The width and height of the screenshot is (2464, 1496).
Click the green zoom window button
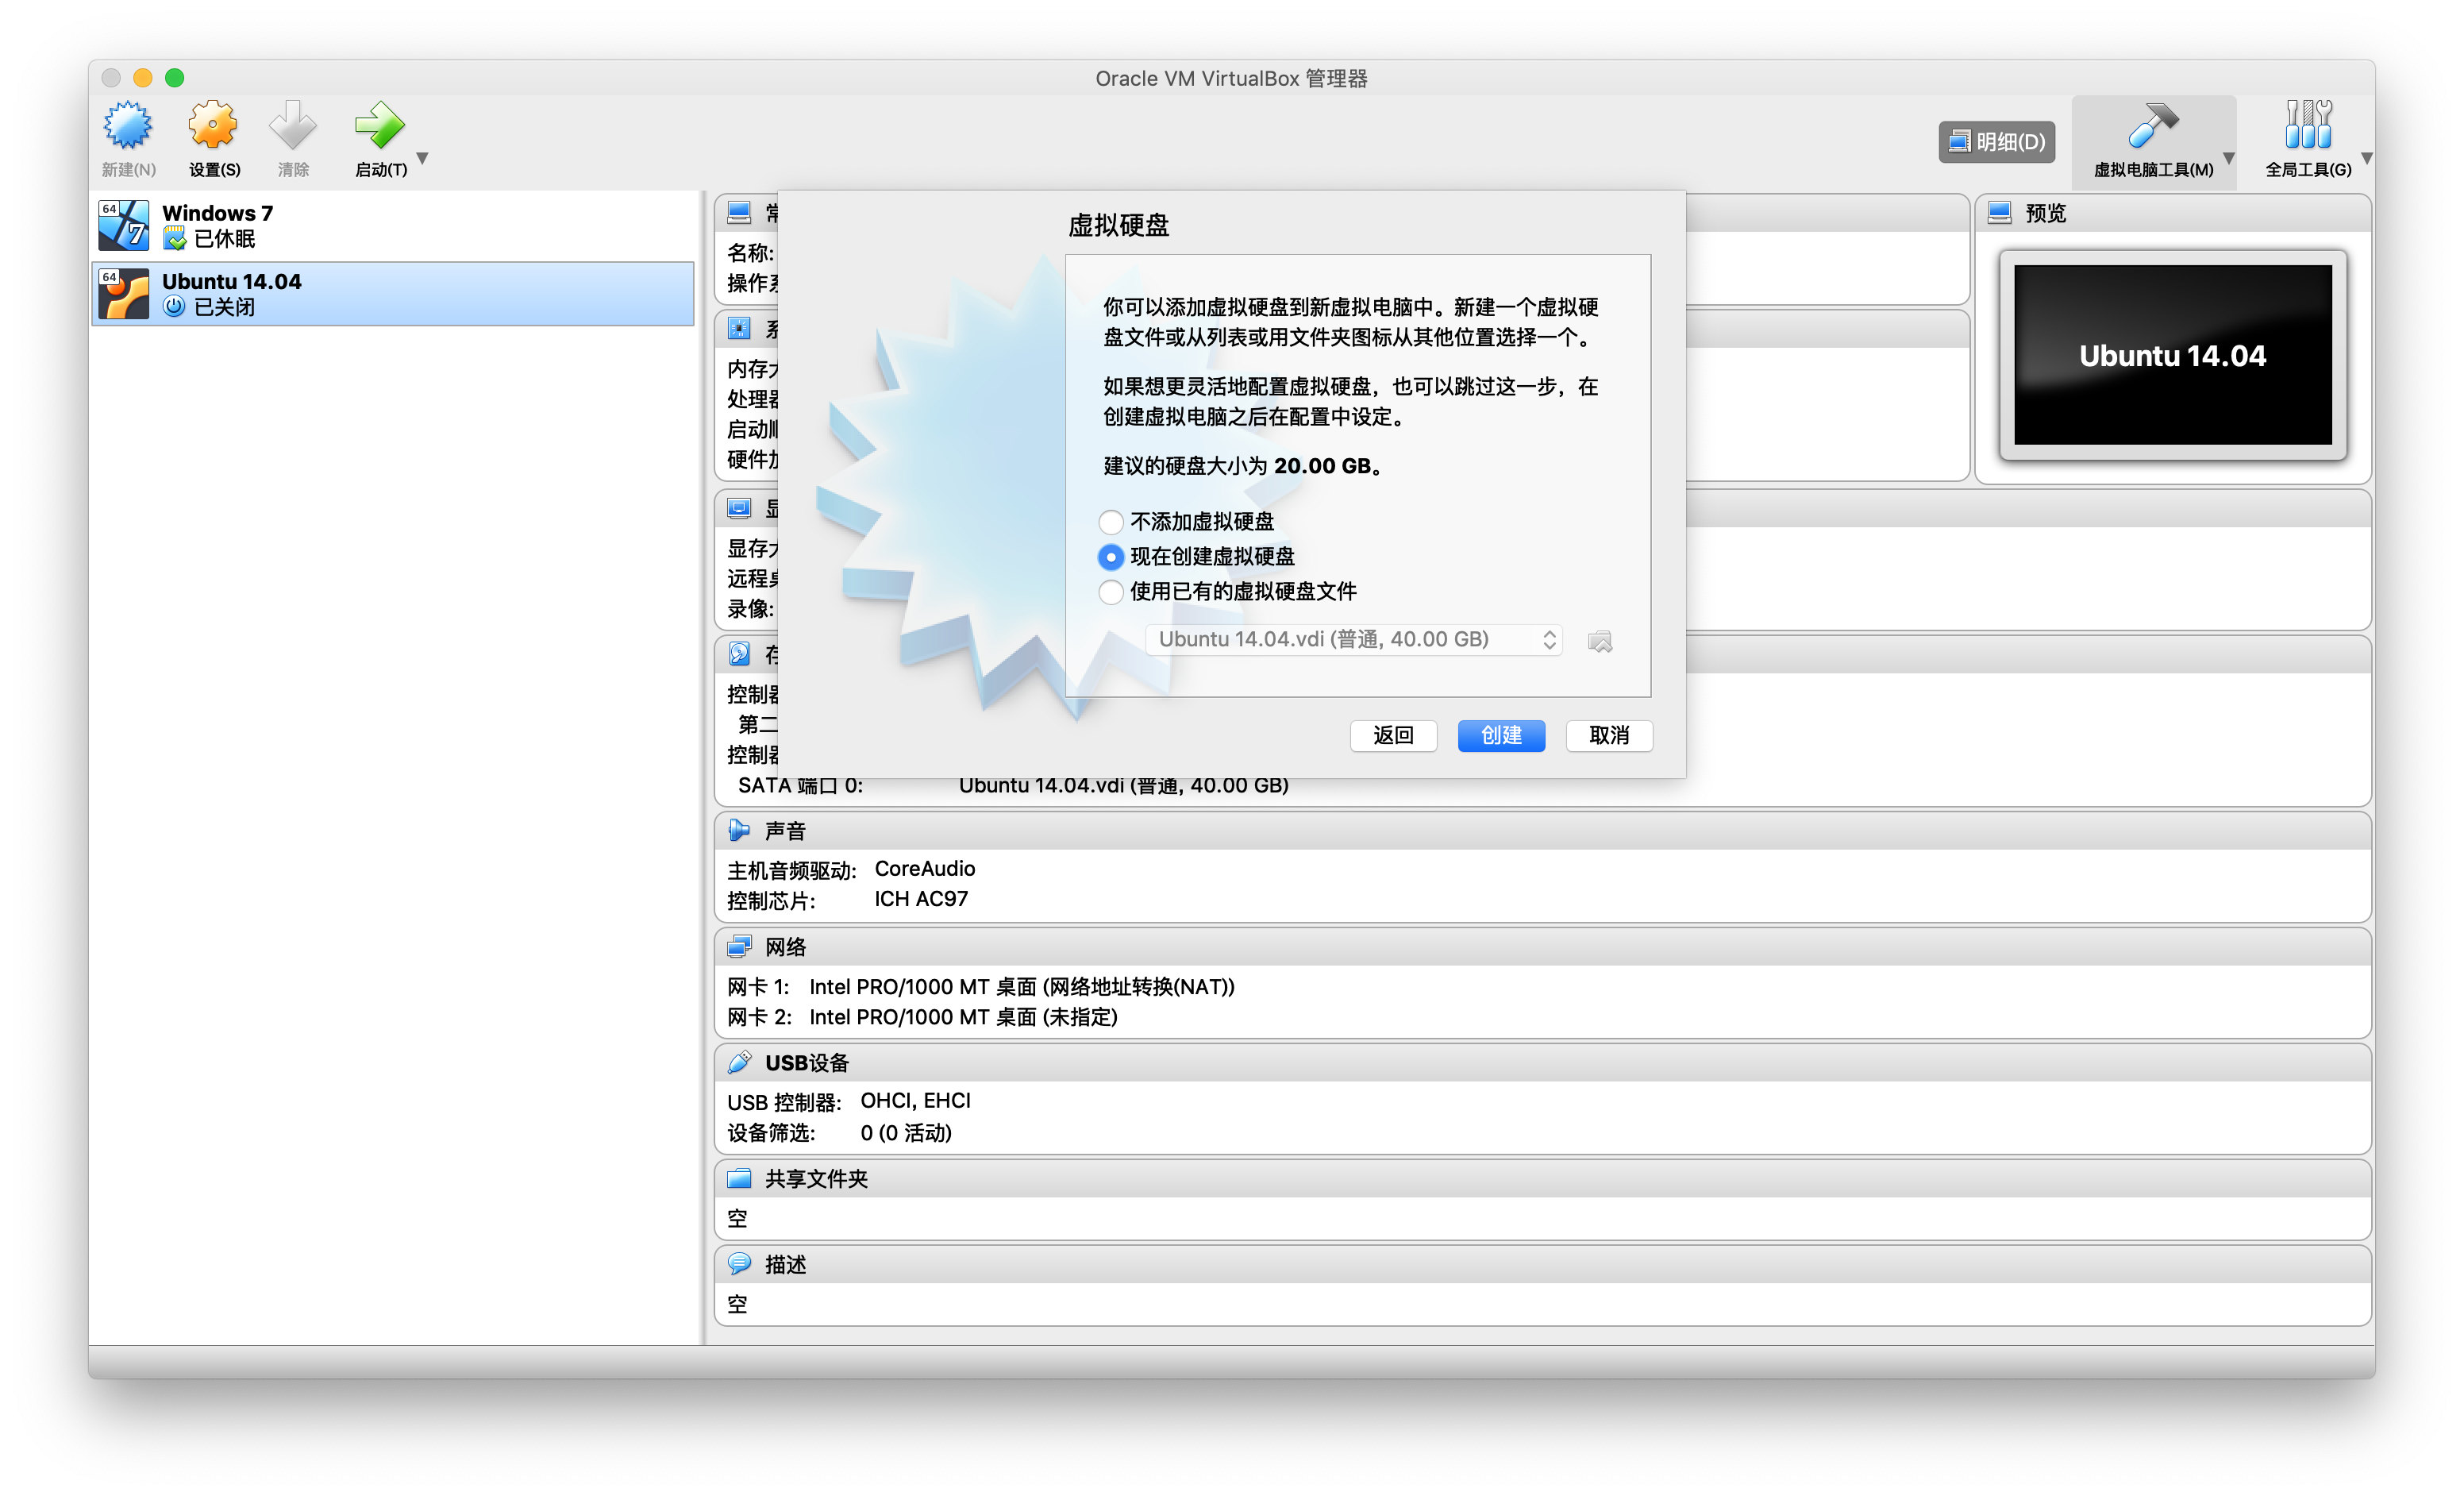(x=175, y=78)
